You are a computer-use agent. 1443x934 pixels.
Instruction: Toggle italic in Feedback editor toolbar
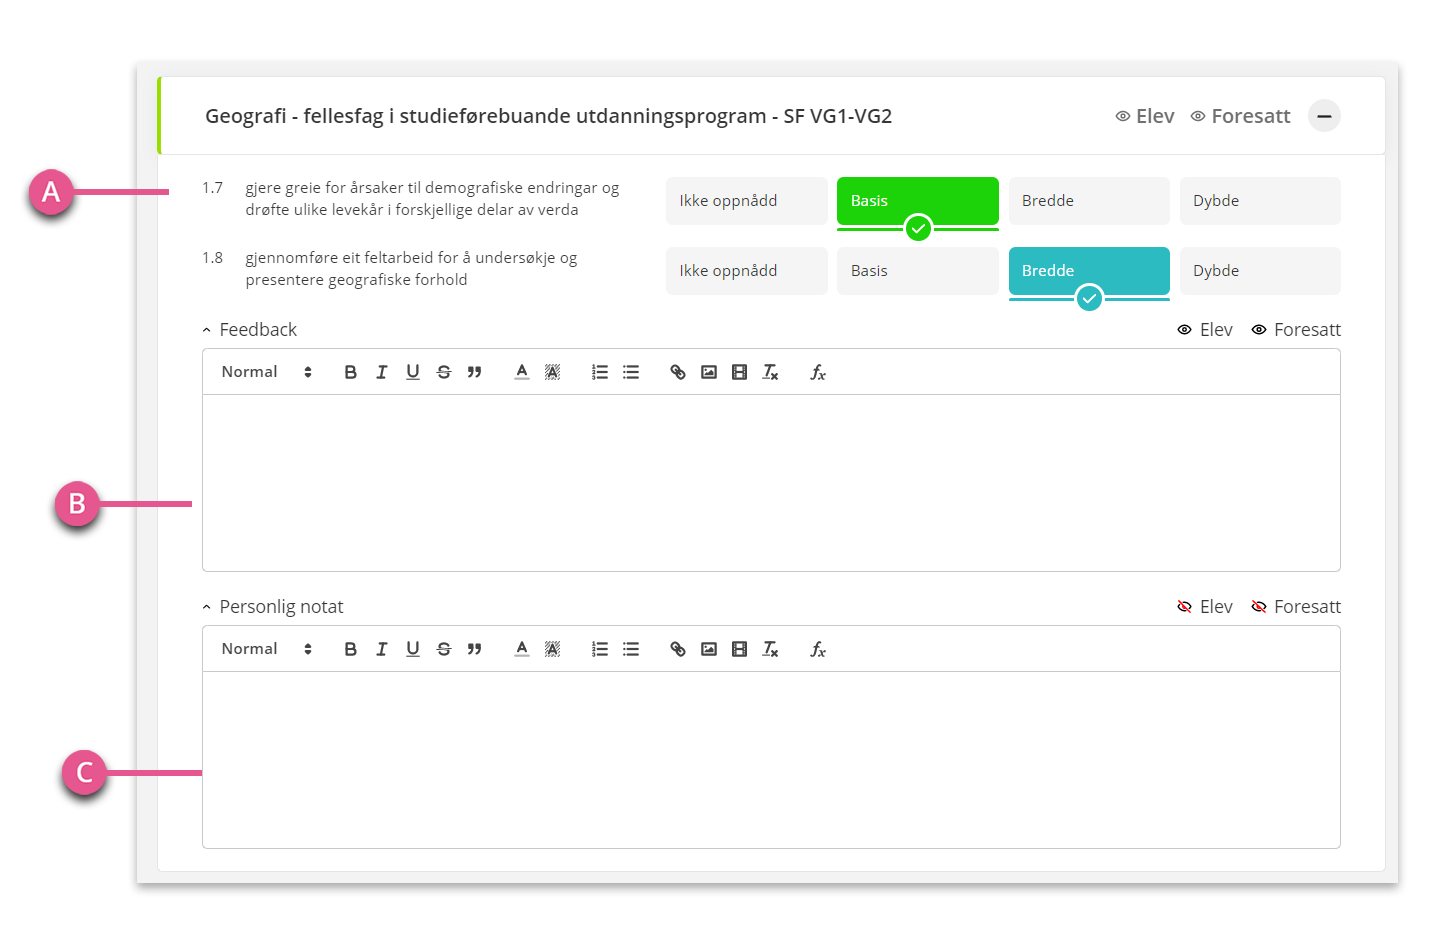tap(381, 372)
